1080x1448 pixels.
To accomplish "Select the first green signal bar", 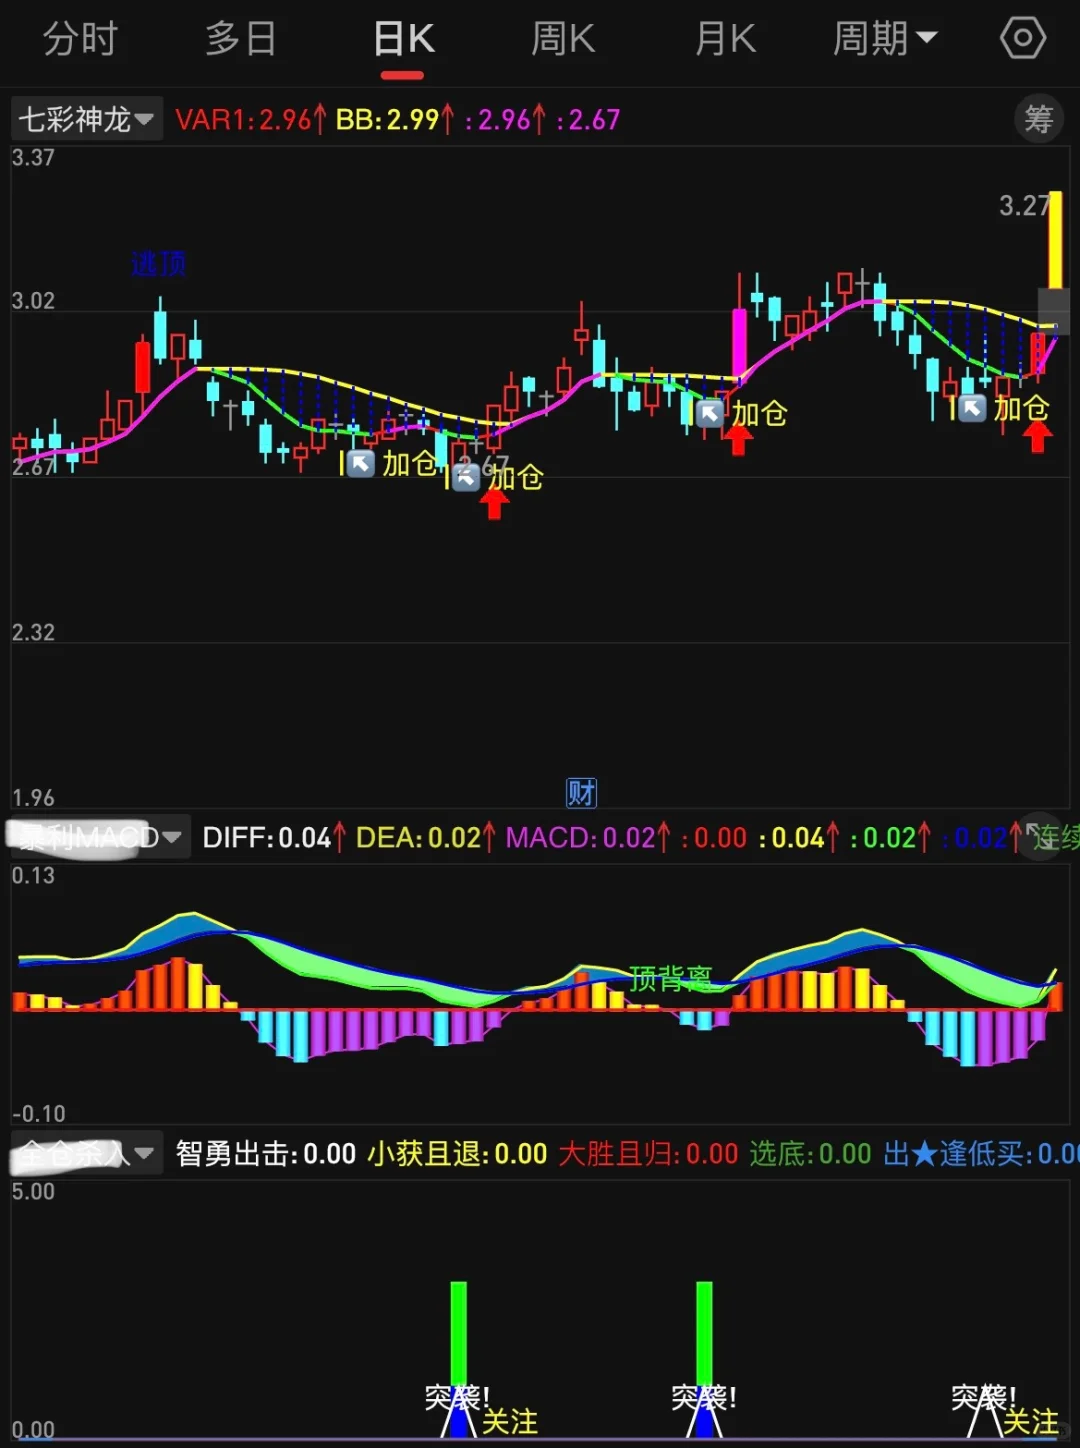I will click(458, 1333).
